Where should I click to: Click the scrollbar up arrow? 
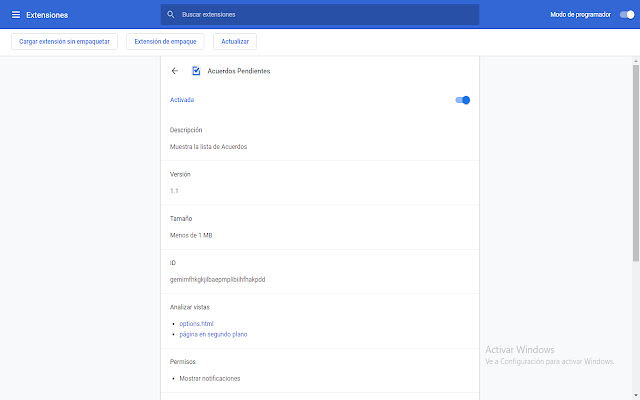636,61
